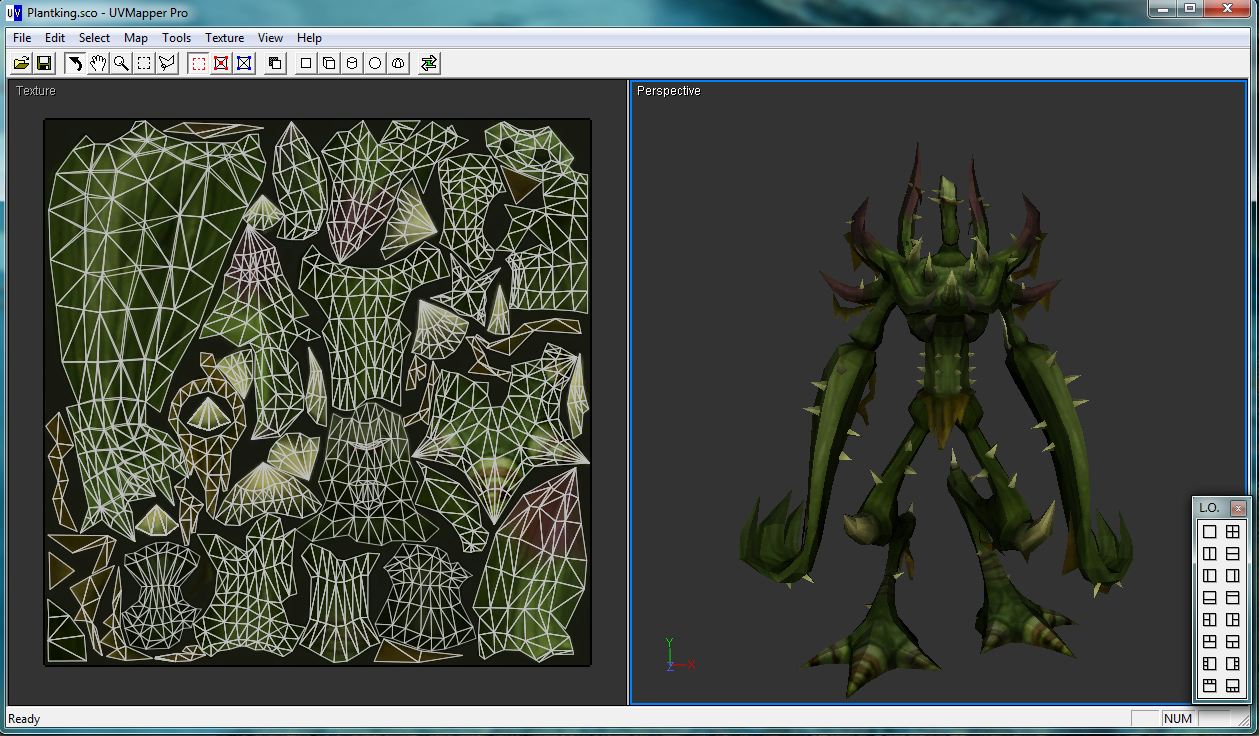Open the Map menu
Image resolution: width=1259 pixels, height=736 pixels.
pyautogui.click(x=135, y=37)
